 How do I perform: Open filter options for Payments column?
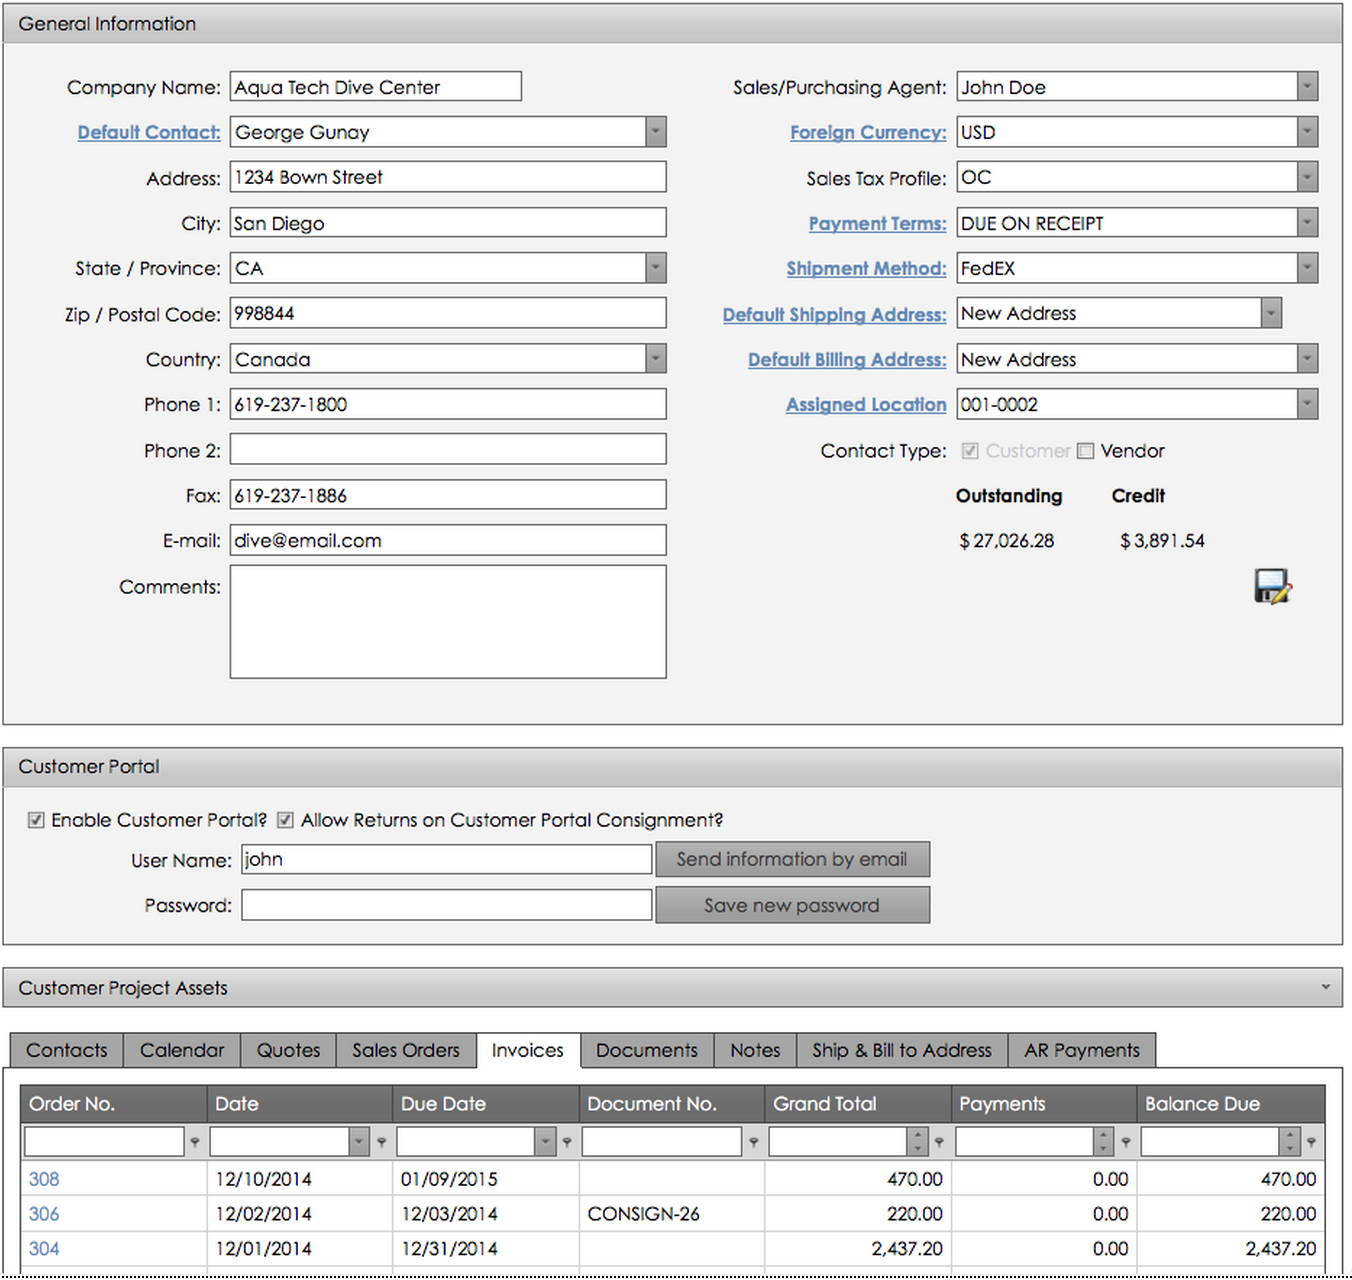[x=1125, y=1141]
